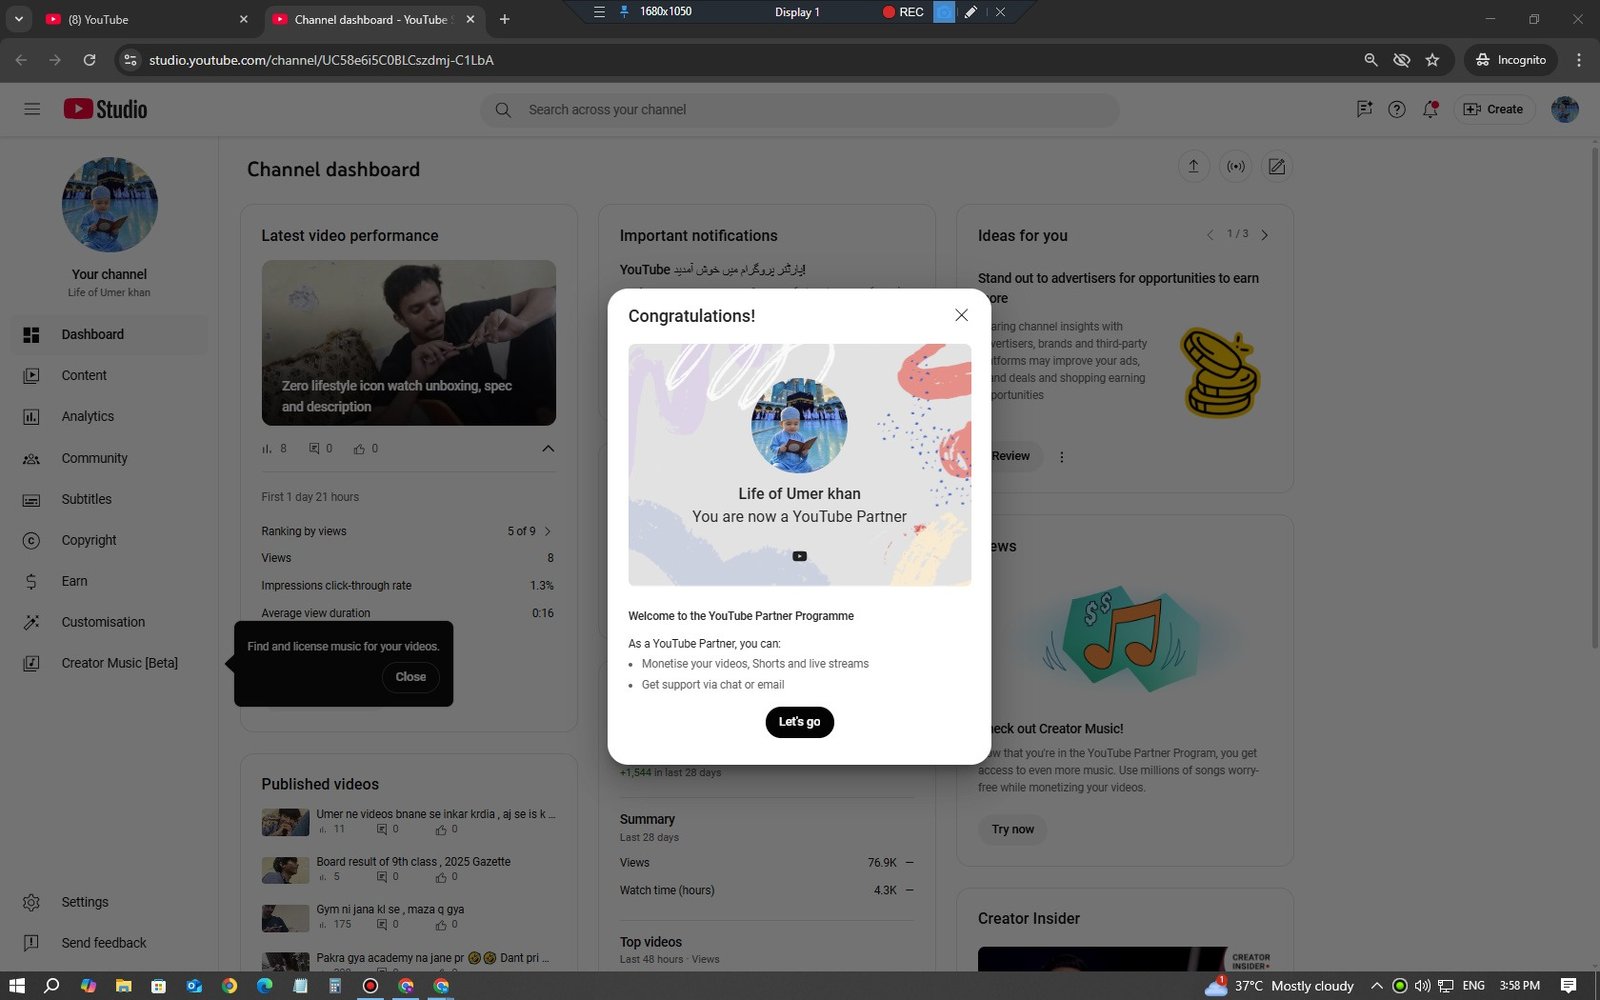
Task: Click the Incognito indicator
Action: [1511, 60]
